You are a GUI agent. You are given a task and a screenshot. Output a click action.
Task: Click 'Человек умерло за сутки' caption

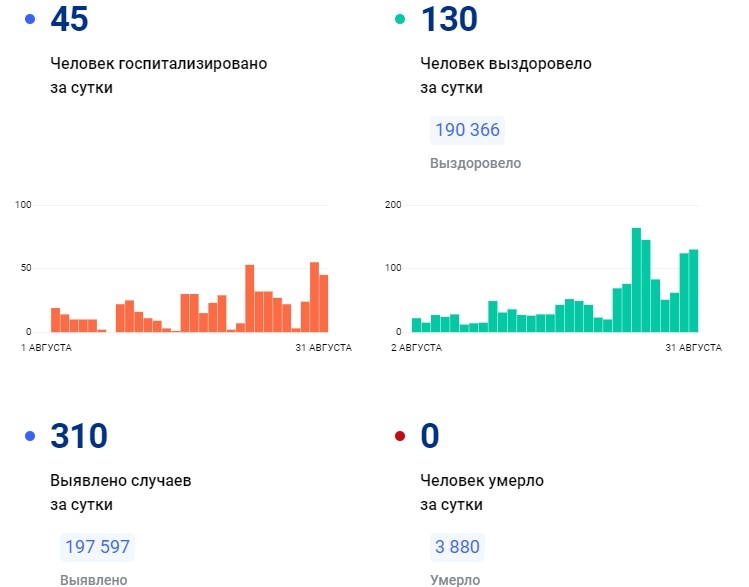coord(481,492)
